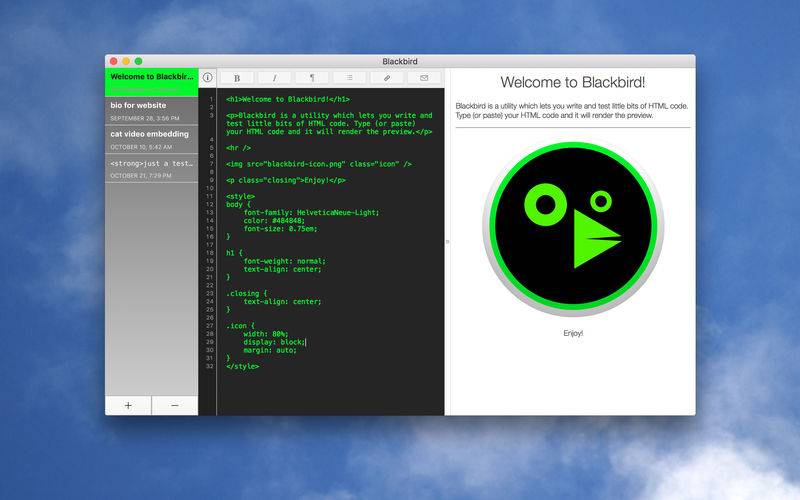Viewport: 800px width, 500px height.
Task: Click the 'Enjoy!' text in the preview
Action: [x=573, y=333]
